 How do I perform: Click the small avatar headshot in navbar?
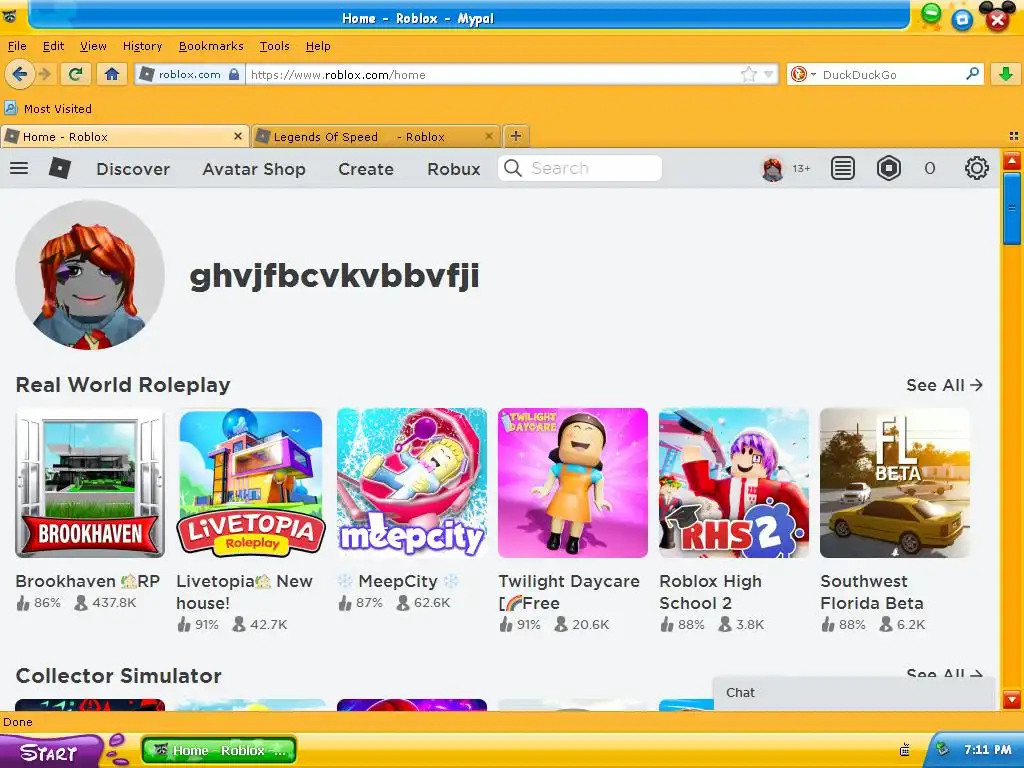tap(773, 168)
